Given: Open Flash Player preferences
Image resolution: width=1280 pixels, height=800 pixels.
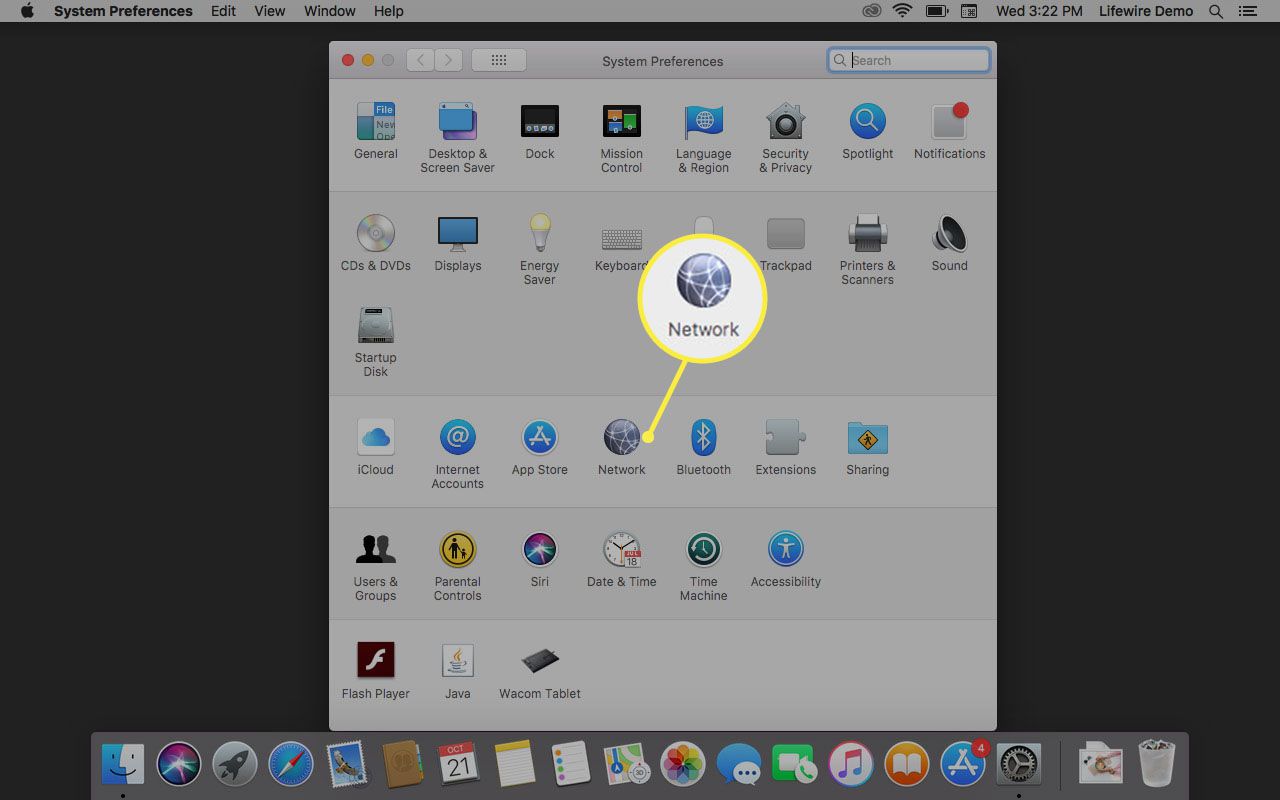Looking at the screenshot, I should tap(376, 671).
